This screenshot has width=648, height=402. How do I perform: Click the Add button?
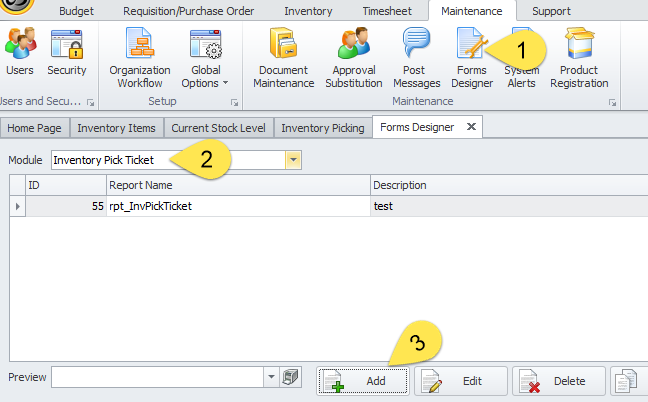pyautogui.click(x=363, y=381)
